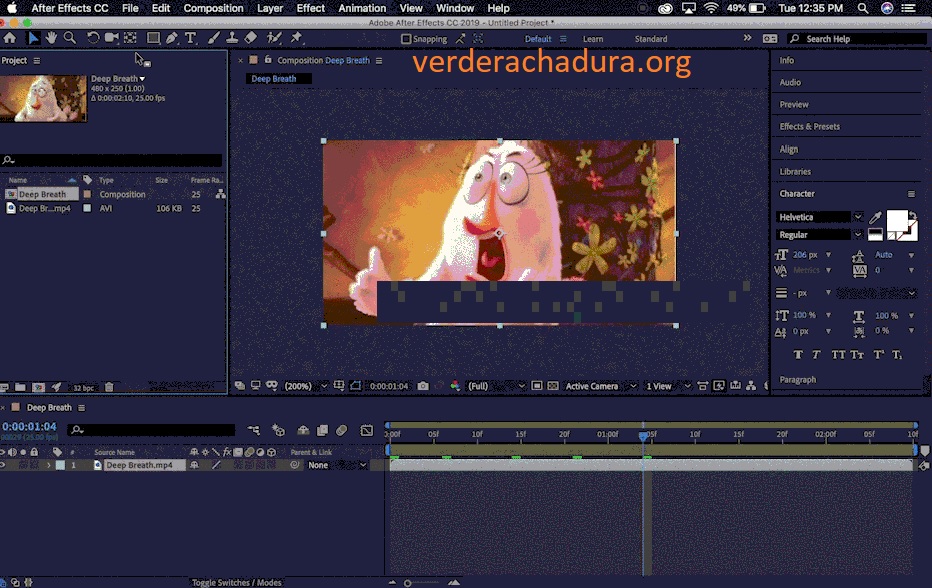932x588 pixels.
Task: Pick a color with the Character eyedropper
Action: [x=875, y=218]
